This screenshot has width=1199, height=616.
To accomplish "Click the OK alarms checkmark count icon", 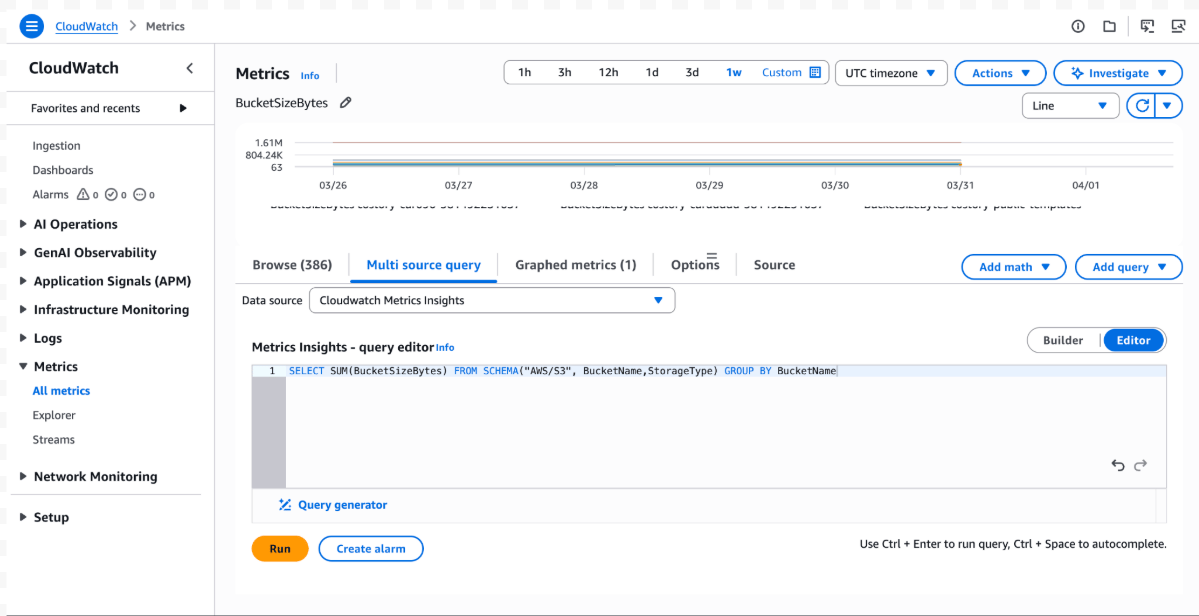I will 111,195.
